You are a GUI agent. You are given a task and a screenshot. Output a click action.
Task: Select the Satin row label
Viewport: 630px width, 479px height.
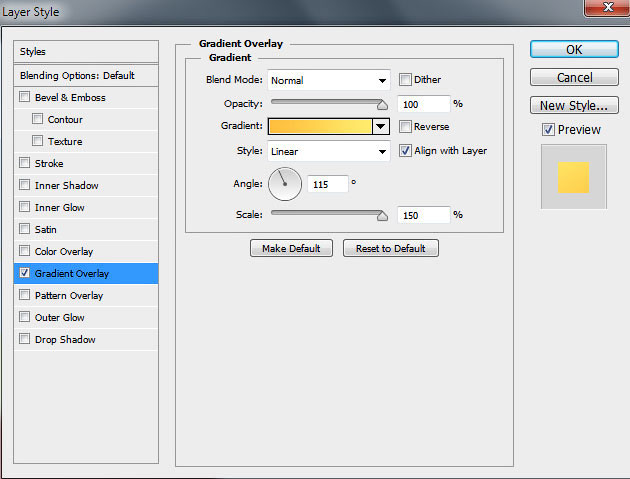coord(45,229)
